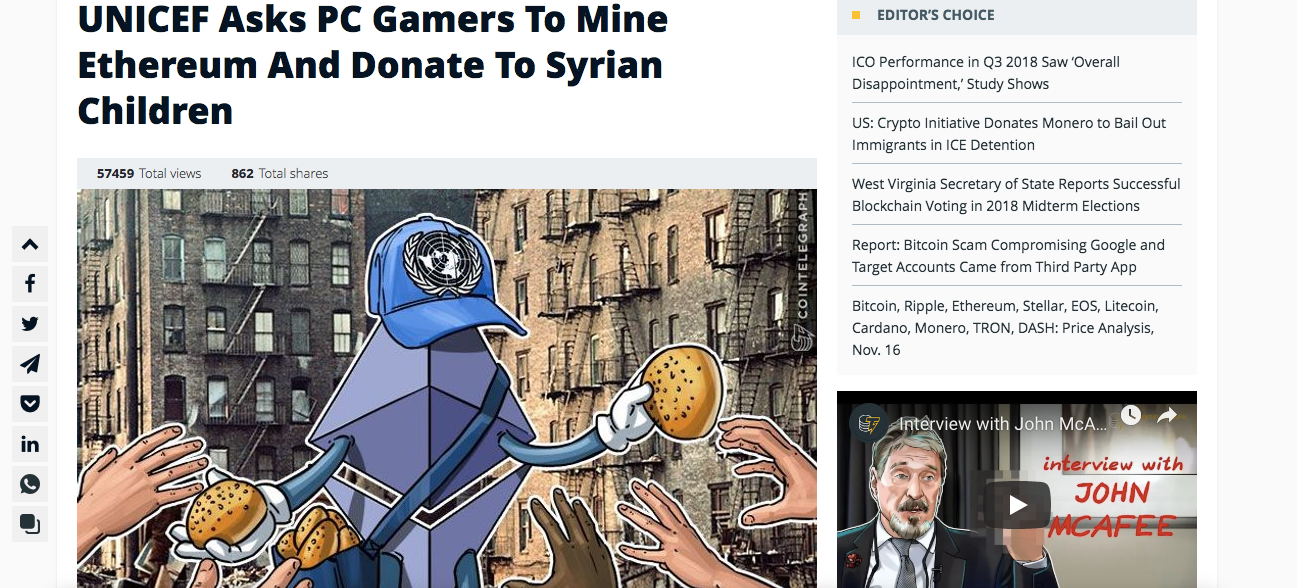Click the video Watch later clock icon
Viewport: 1297px width, 588px height.
1130,415
